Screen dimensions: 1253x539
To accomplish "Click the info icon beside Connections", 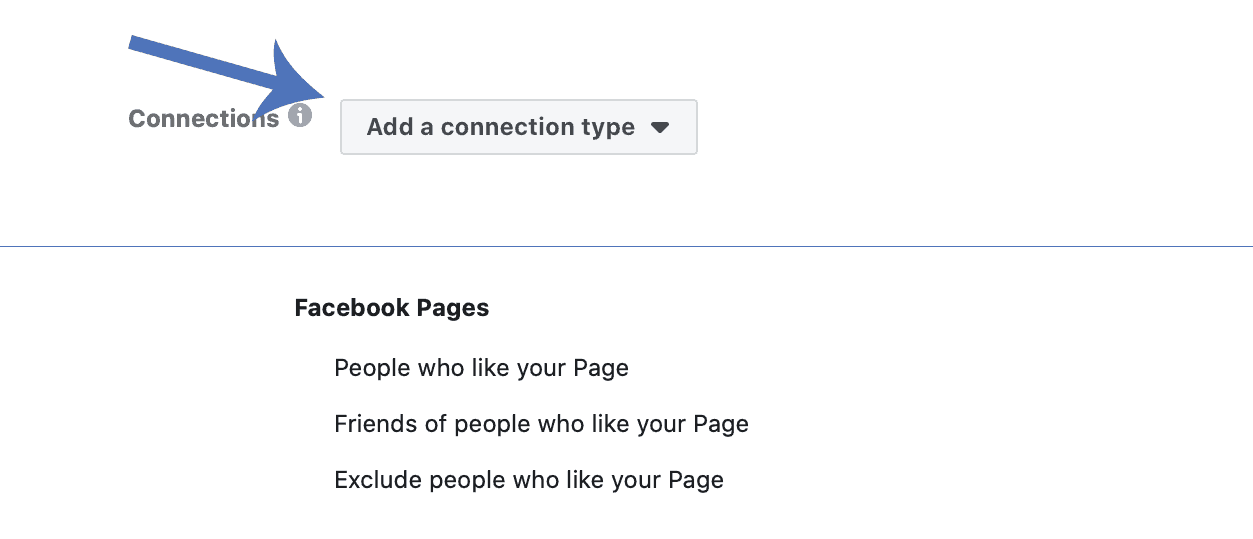I will pos(300,116).
